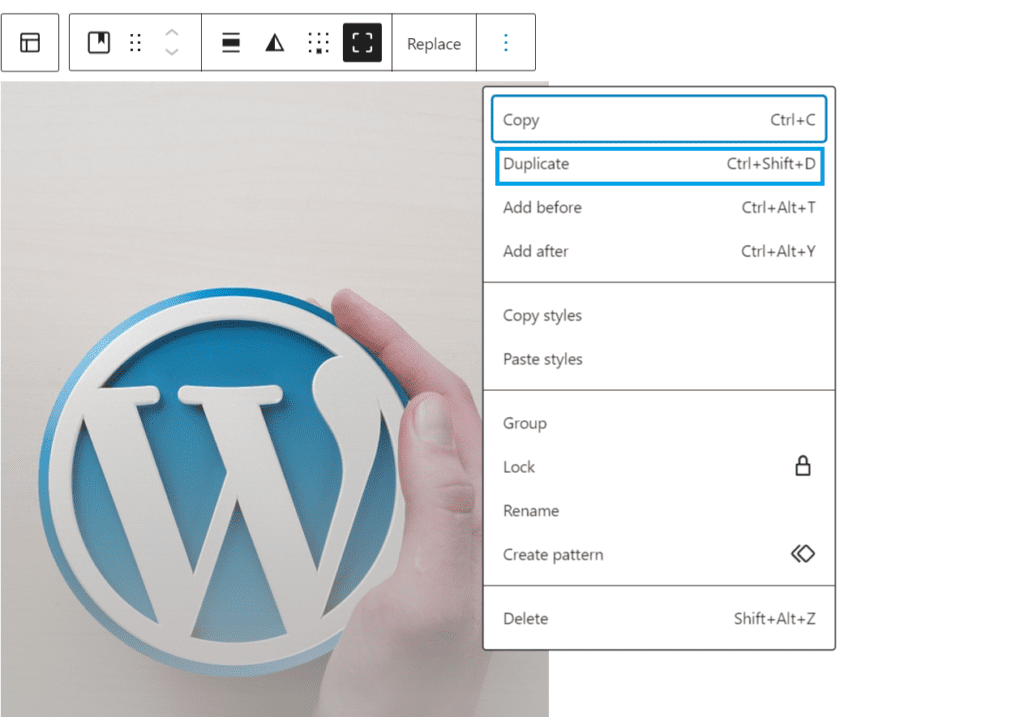The height and width of the screenshot is (717, 1024).
Task: Select Copy styles
Action: (659, 315)
